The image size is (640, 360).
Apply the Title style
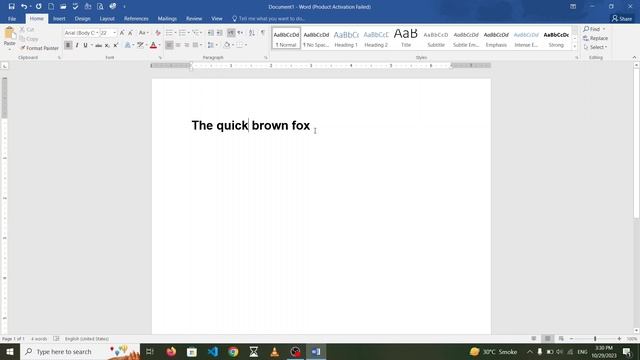(x=406, y=38)
